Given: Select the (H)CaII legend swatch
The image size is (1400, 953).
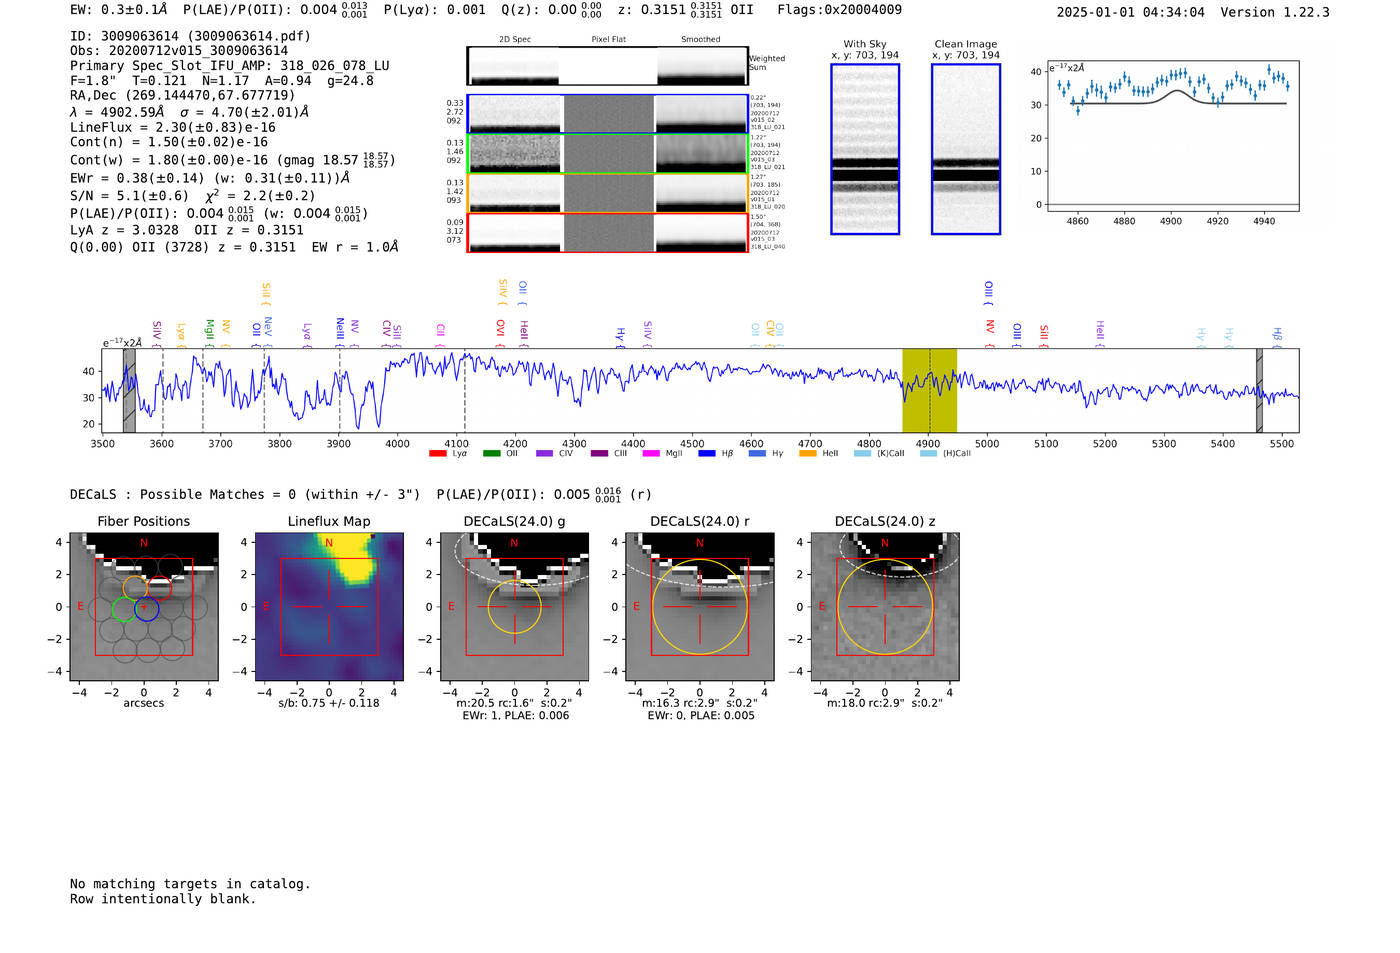Looking at the screenshot, I should pos(928,453).
